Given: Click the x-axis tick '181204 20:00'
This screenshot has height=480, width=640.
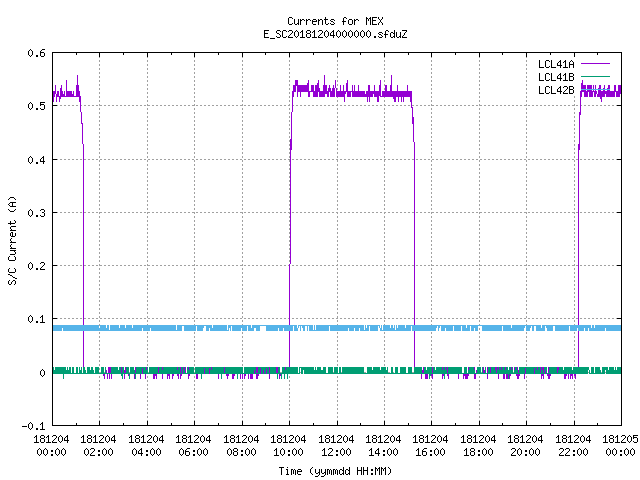Looking at the screenshot, I should coord(525,446).
